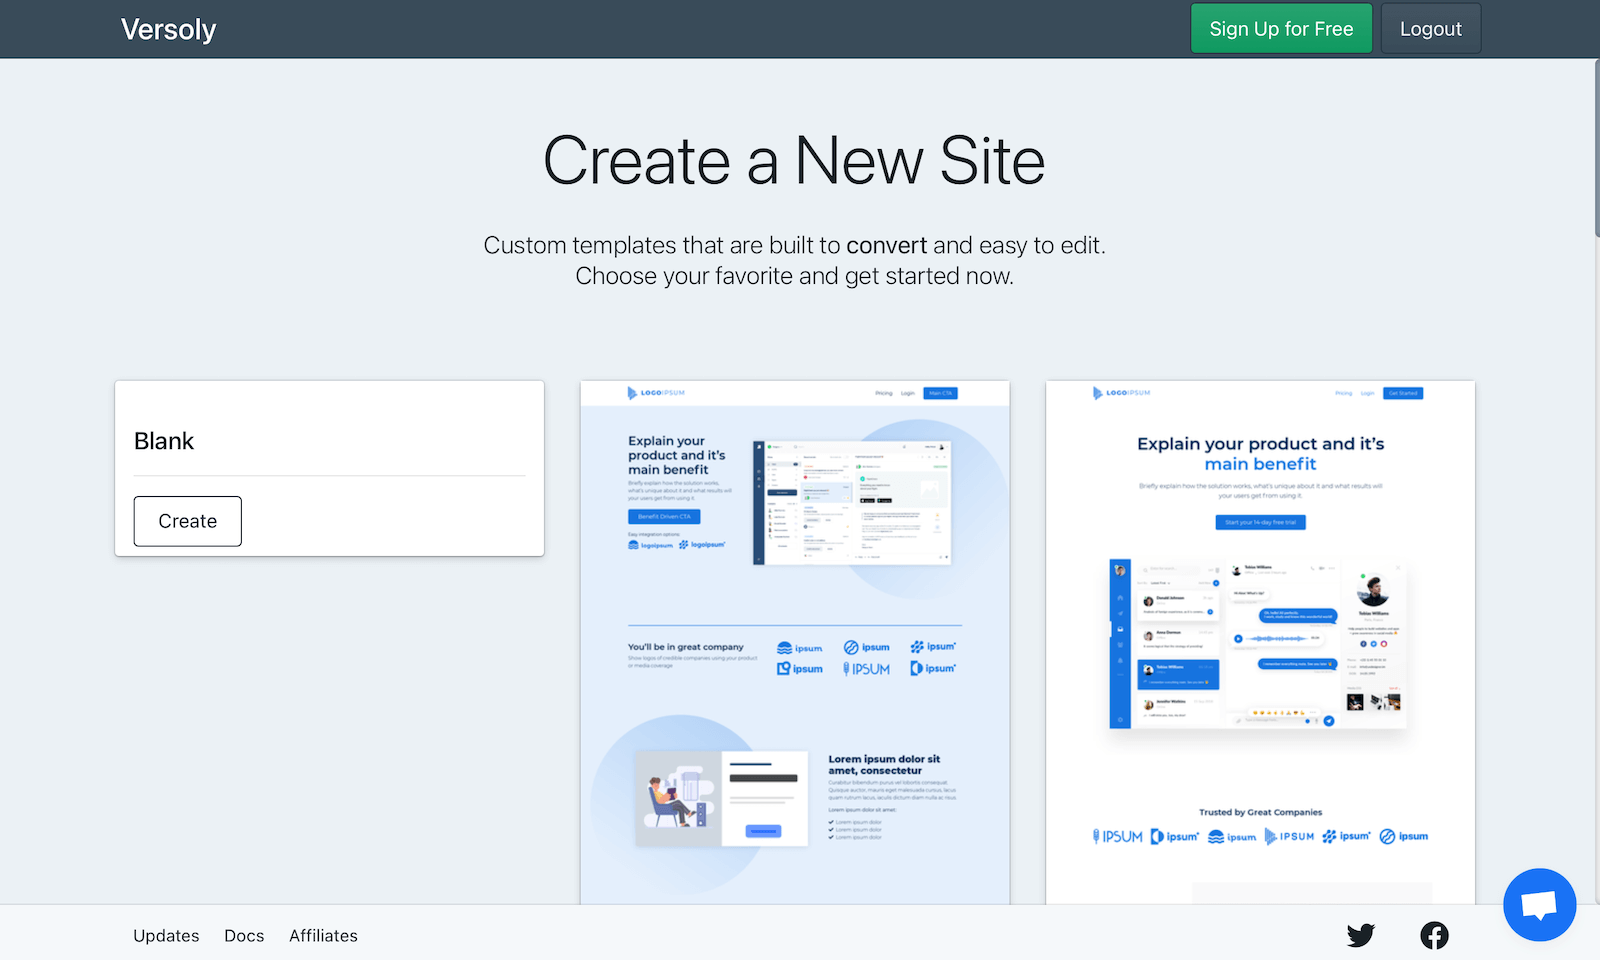Screen dimensions: 1600x960
Task: Click the page vertical scrollbar
Action: [1596, 148]
